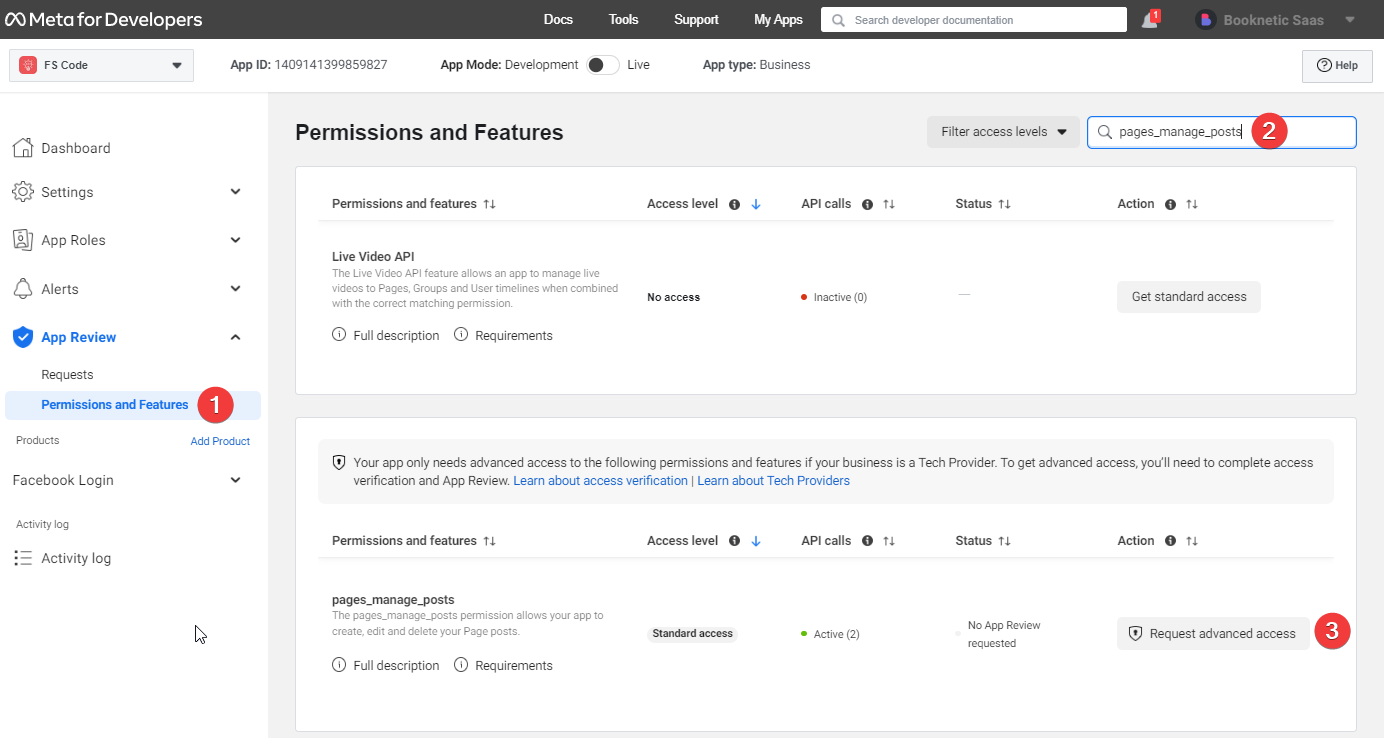Open the Booknetic Saas account dropdown arrow

(x=1350, y=20)
